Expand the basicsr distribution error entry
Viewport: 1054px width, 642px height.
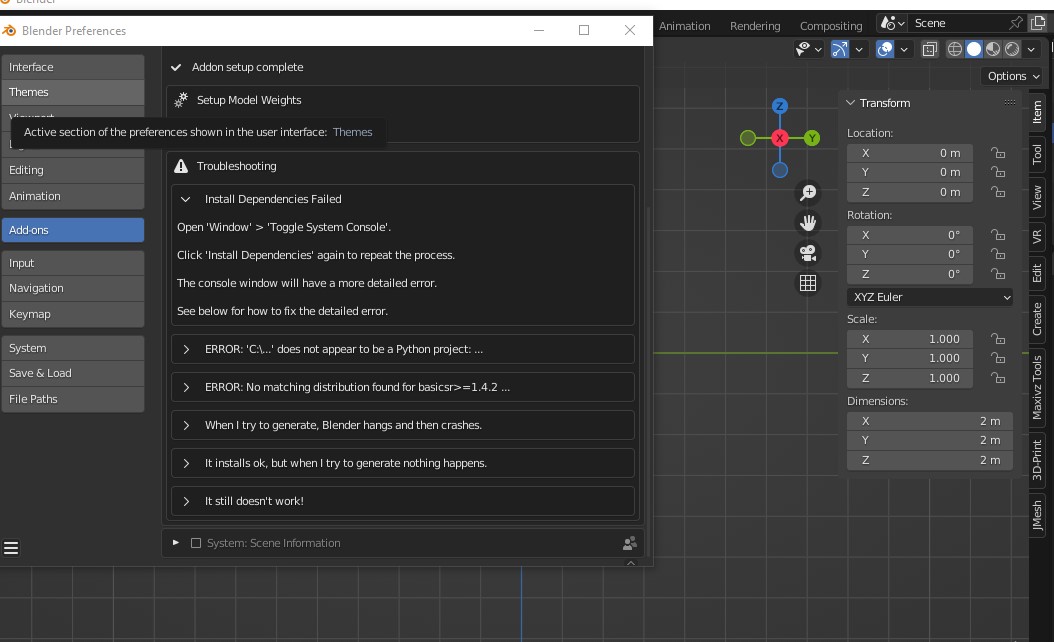(186, 387)
